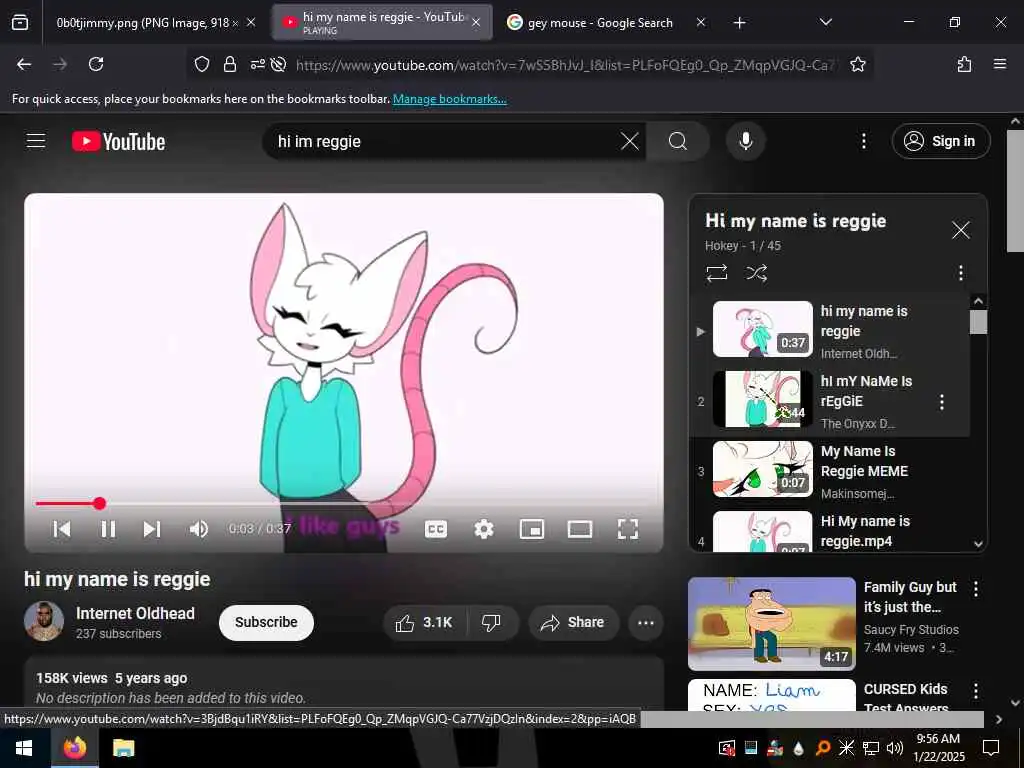1024x768 pixels.
Task: Open Internet Oldhead channel name link
Action: pyautogui.click(x=135, y=613)
